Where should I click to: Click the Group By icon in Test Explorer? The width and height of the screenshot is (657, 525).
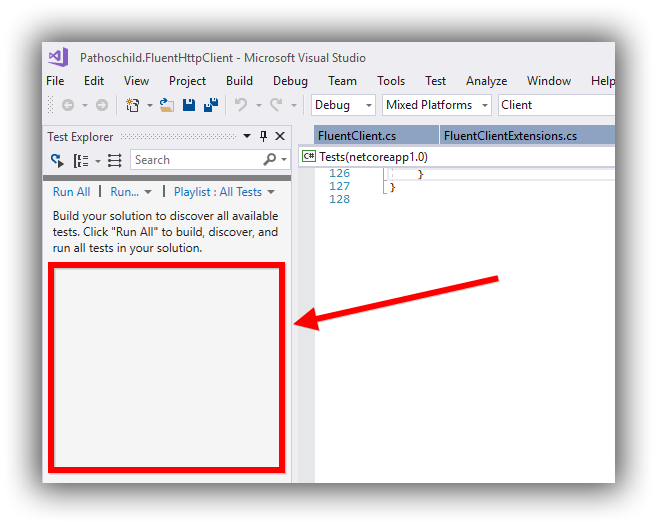[81, 160]
